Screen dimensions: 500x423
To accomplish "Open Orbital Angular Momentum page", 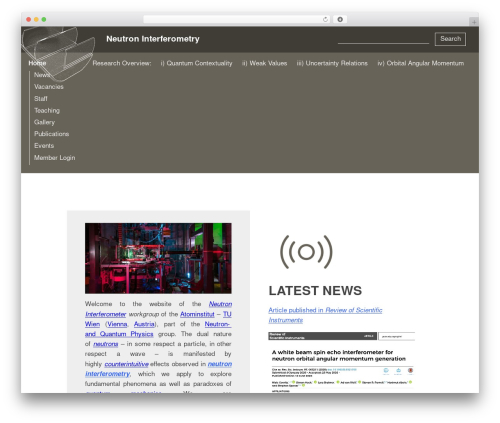I will point(421,63).
